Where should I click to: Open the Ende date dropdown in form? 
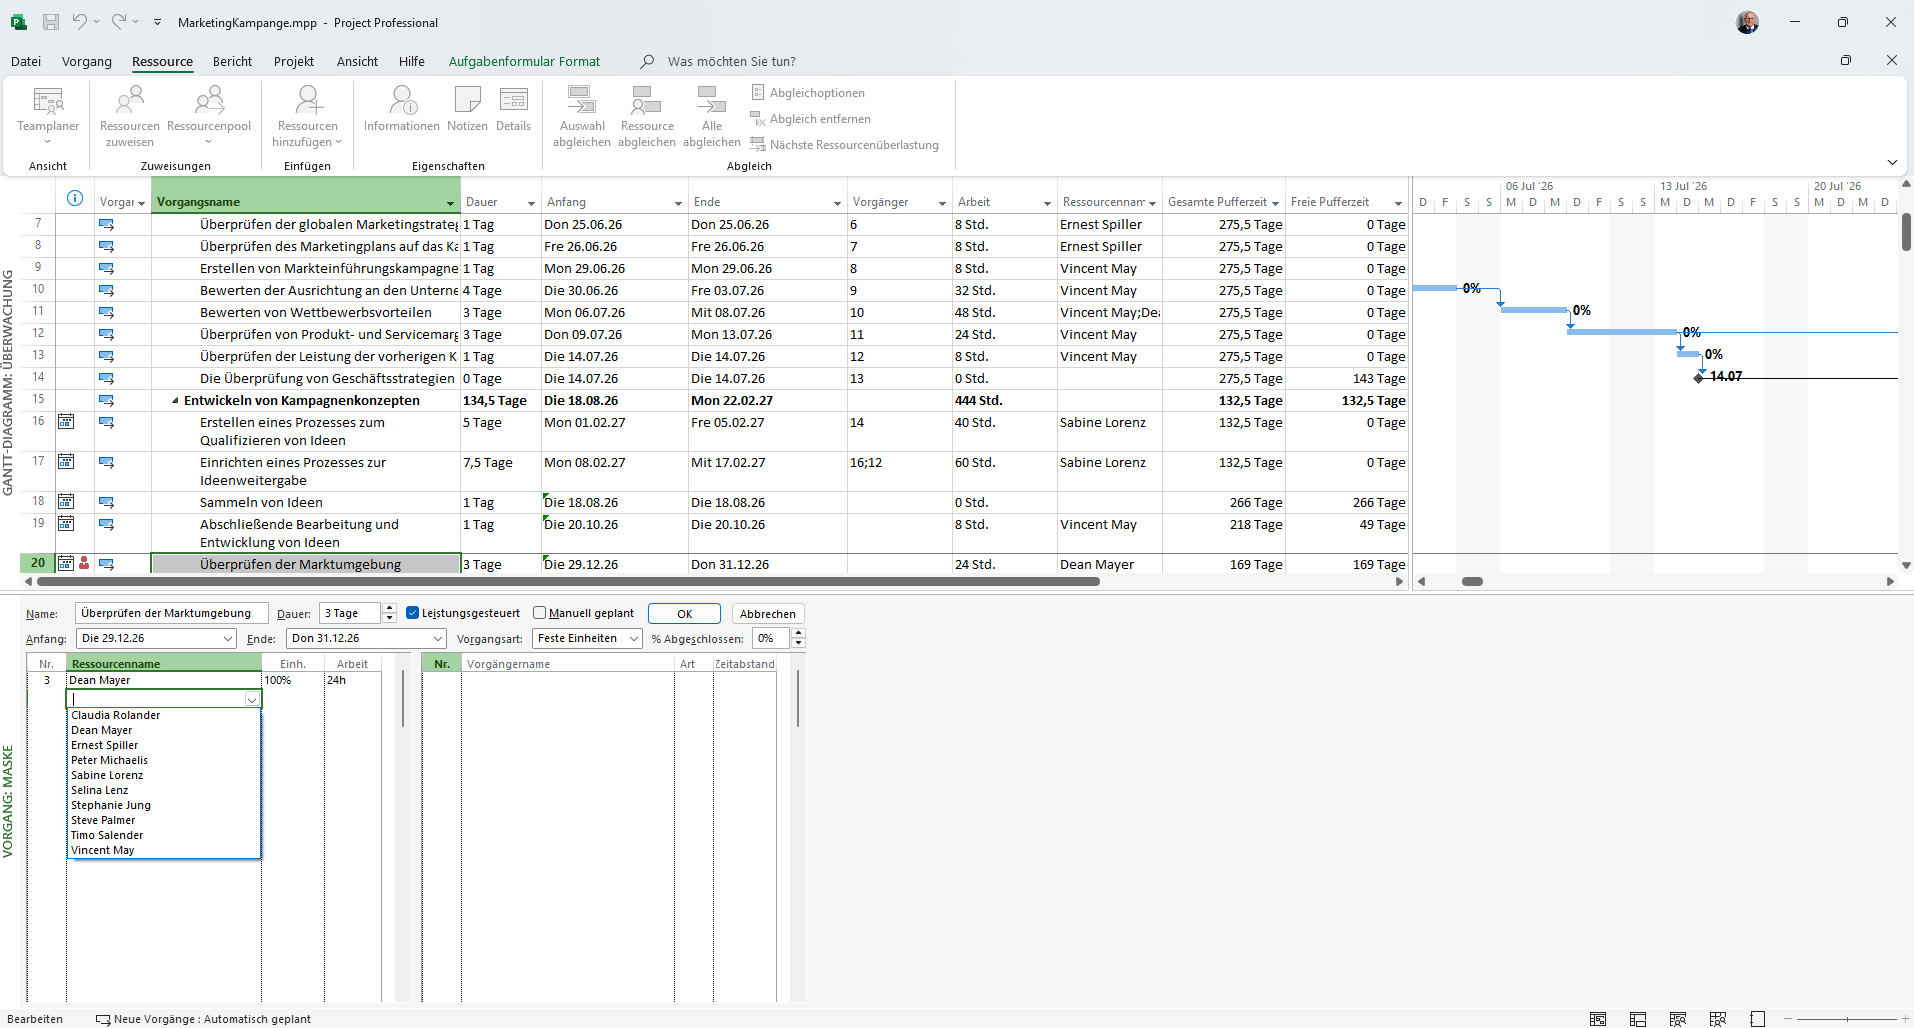[x=438, y=639]
